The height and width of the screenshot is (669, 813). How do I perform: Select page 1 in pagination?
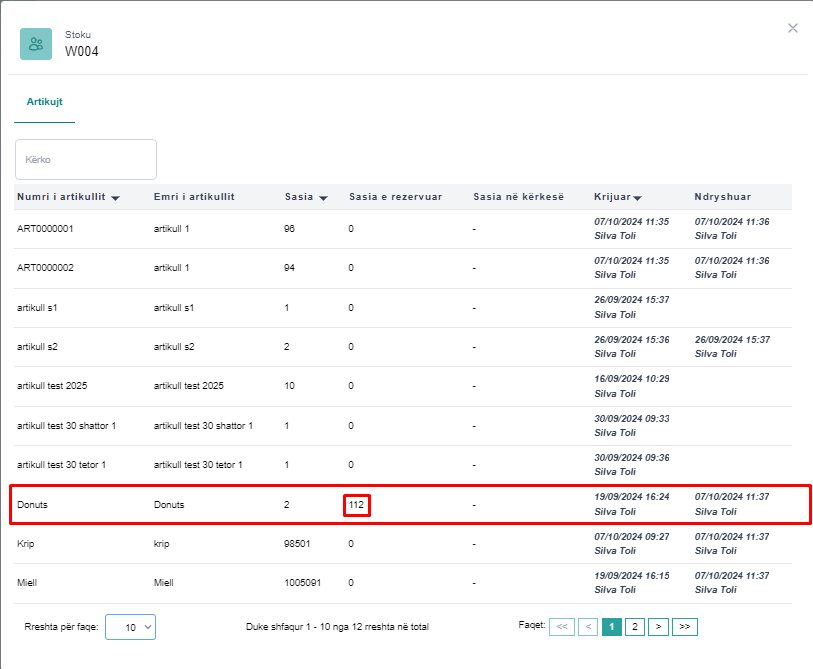coord(611,627)
